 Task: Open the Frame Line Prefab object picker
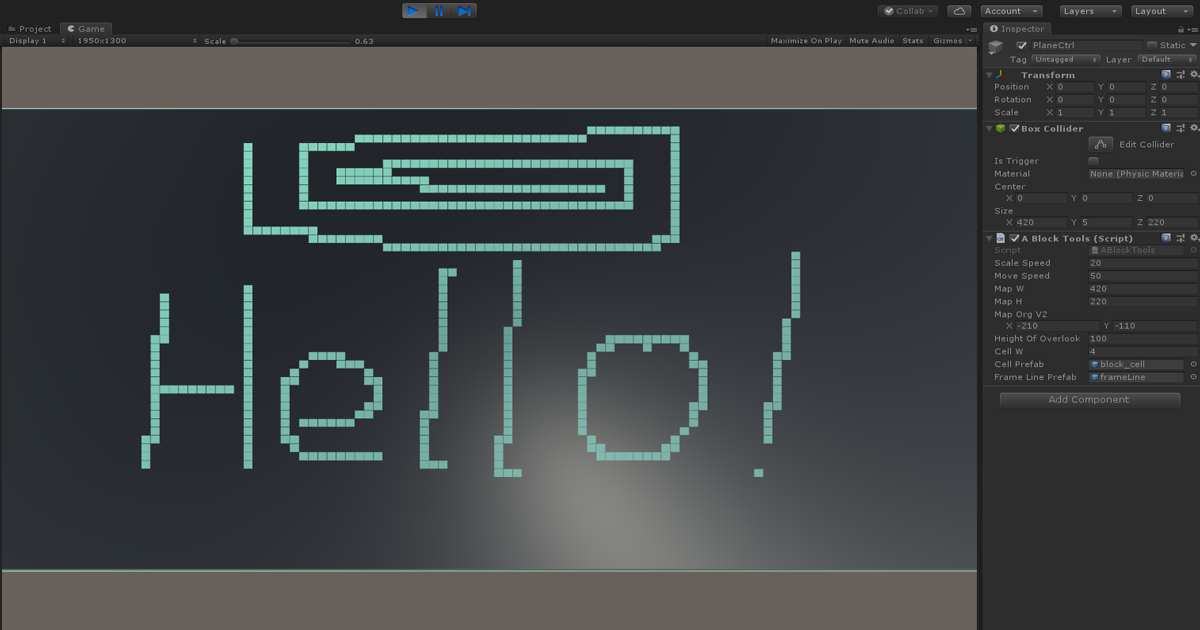(1193, 377)
